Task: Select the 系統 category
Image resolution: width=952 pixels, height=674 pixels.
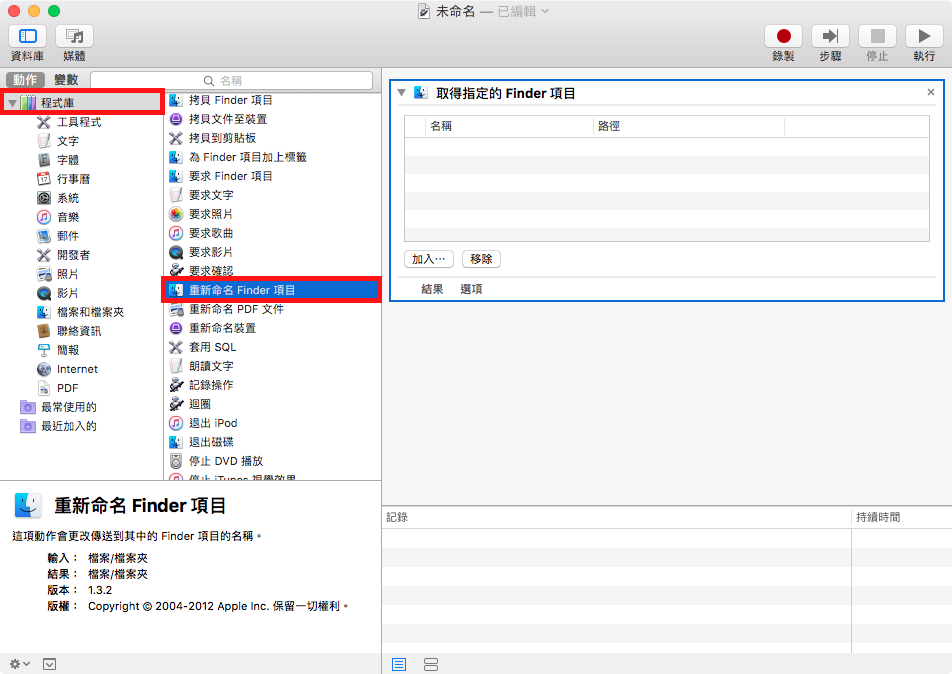Action: coord(67,198)
